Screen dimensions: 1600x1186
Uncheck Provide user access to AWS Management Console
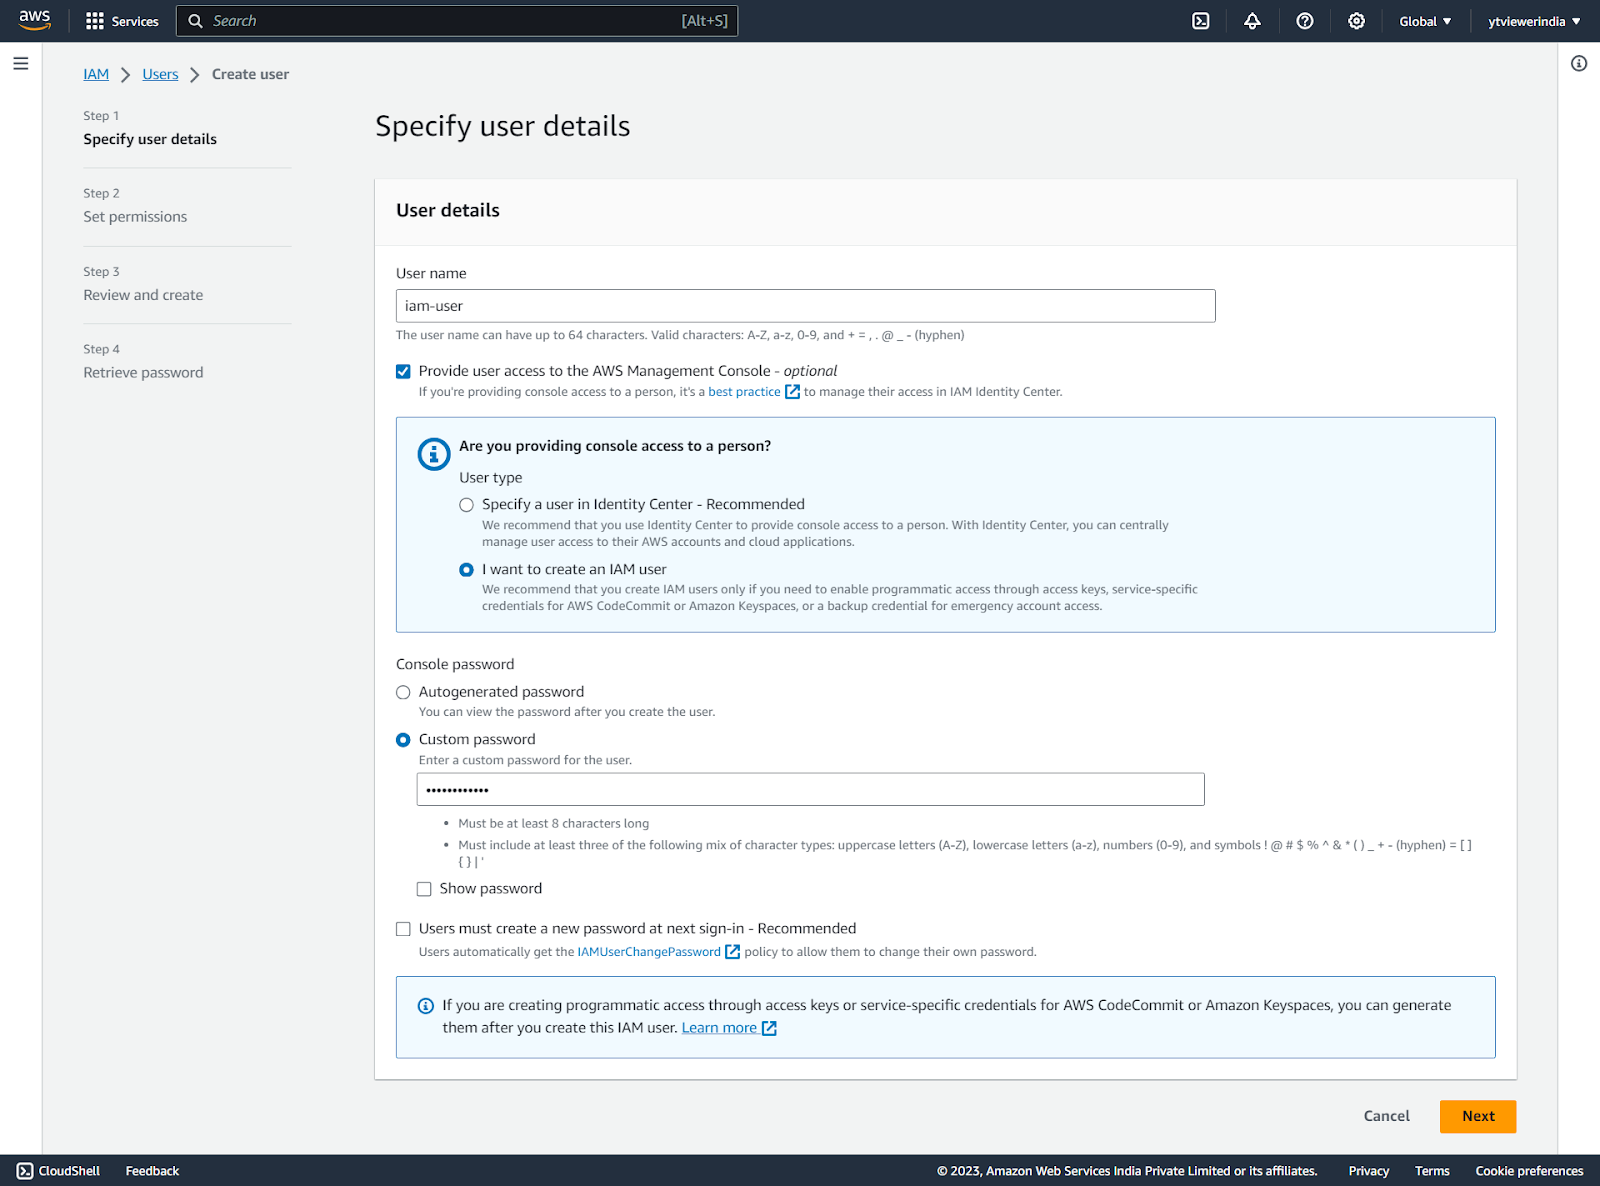coord(403,371)
